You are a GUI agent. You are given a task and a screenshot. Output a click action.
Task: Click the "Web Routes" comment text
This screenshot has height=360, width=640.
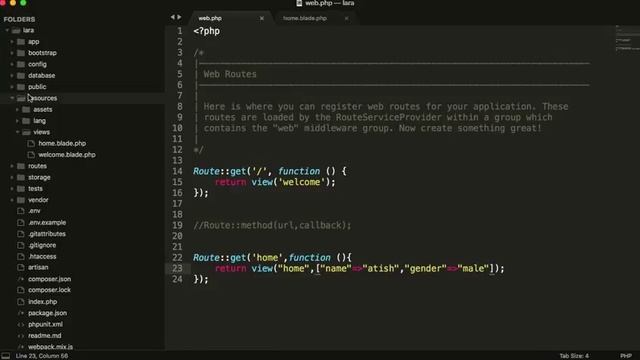tap(230, 74)
